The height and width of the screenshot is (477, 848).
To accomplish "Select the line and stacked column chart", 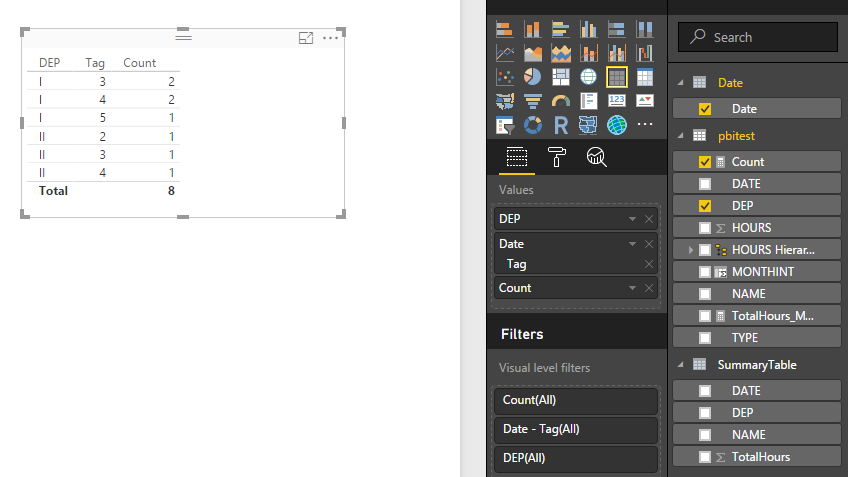I will pos(588,53).
